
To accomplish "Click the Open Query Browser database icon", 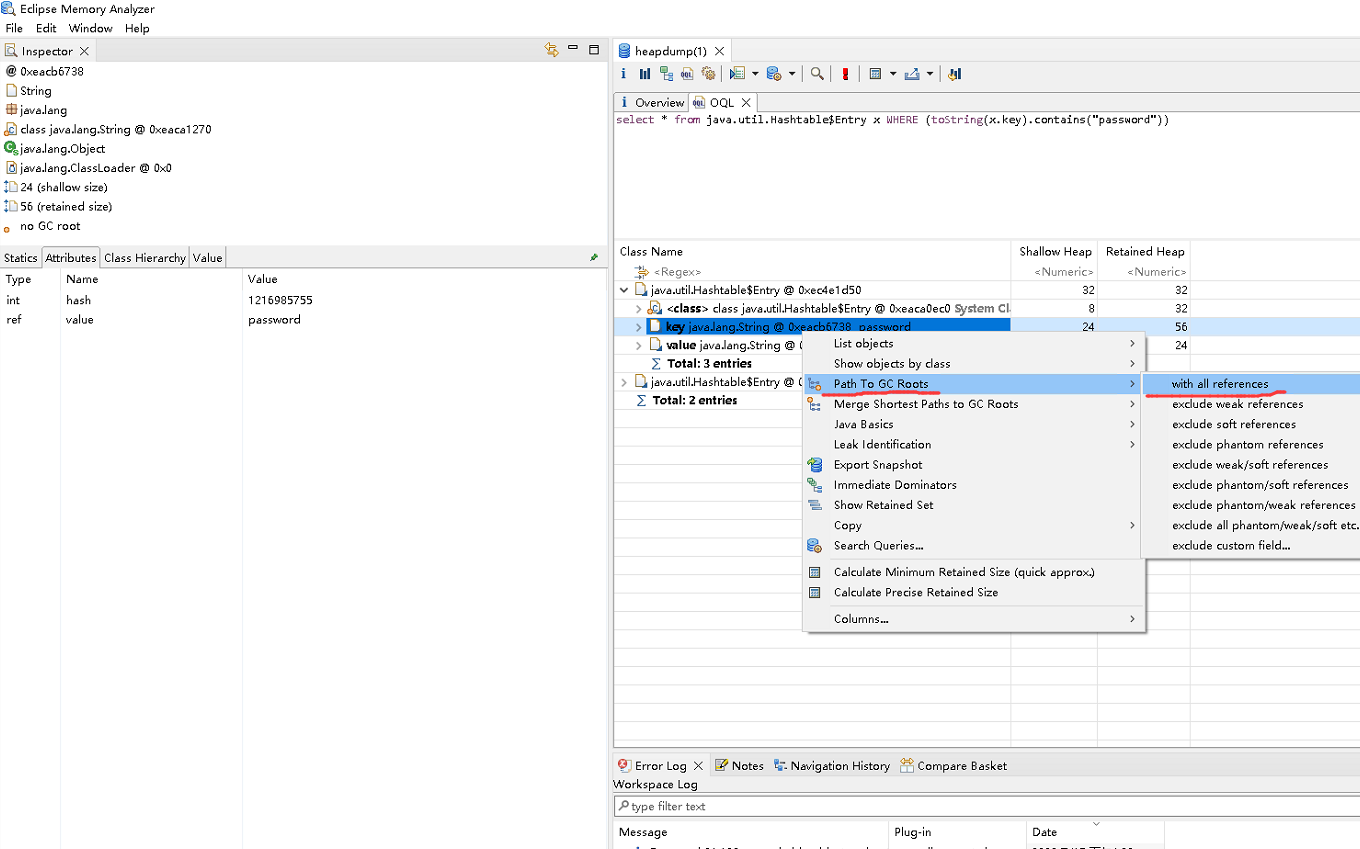I will pos(774,73).
